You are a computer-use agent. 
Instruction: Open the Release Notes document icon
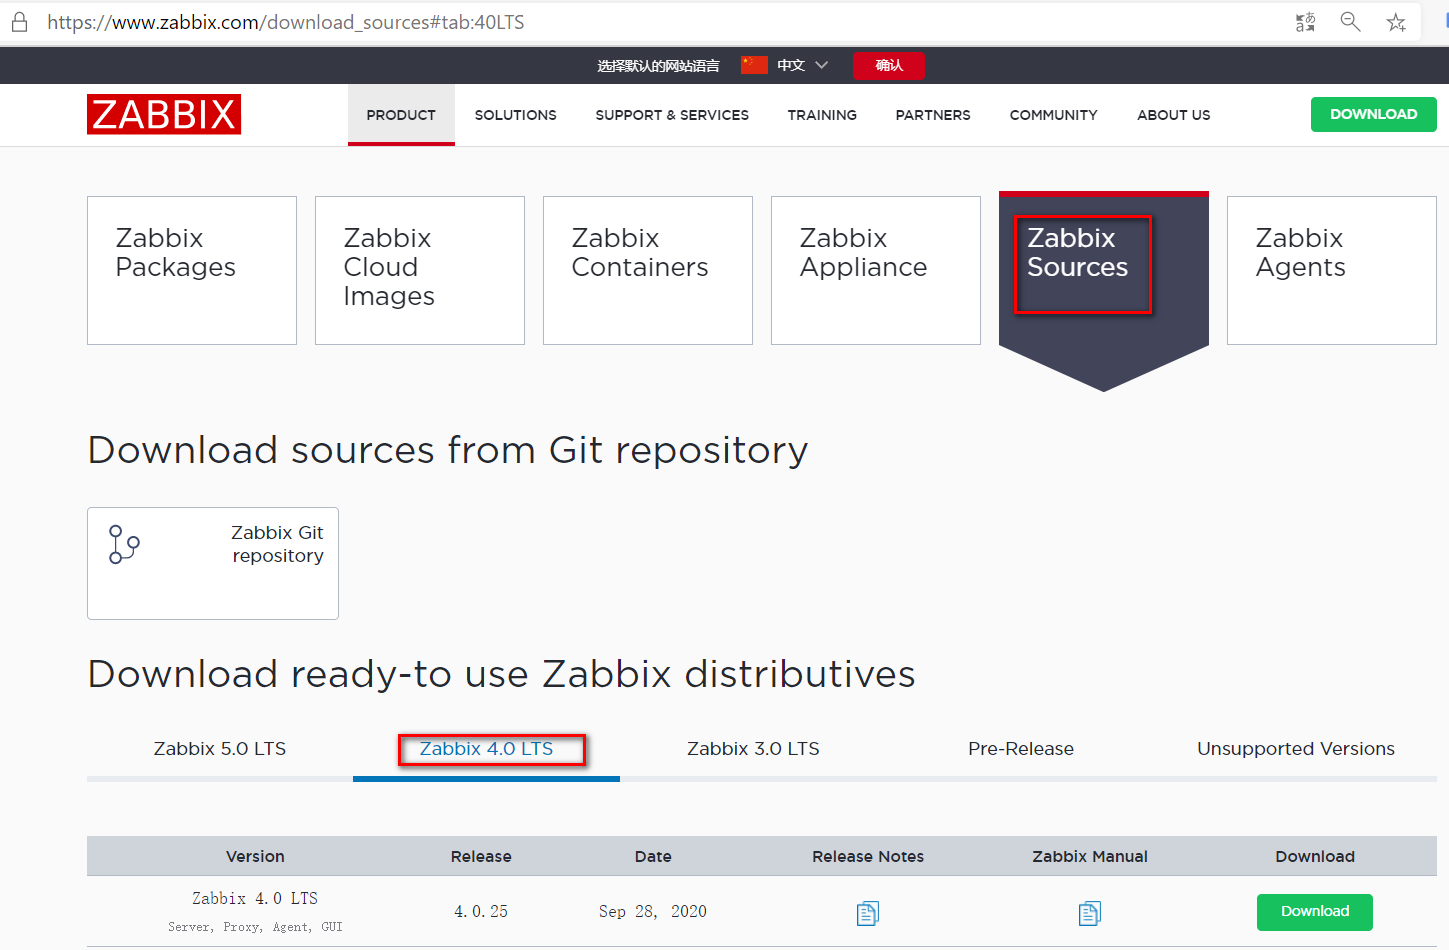(x=868, y=913)
